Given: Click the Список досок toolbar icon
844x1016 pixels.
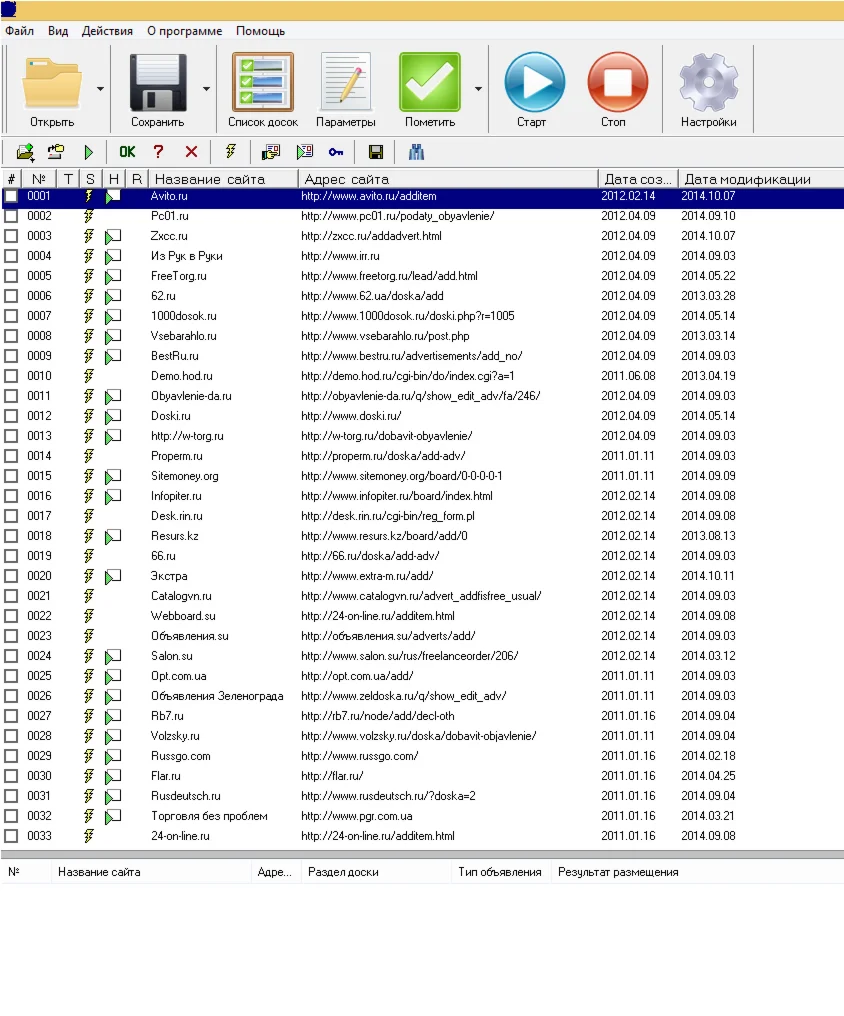Looking at the screenshot, I should click(x=262, y=82).
